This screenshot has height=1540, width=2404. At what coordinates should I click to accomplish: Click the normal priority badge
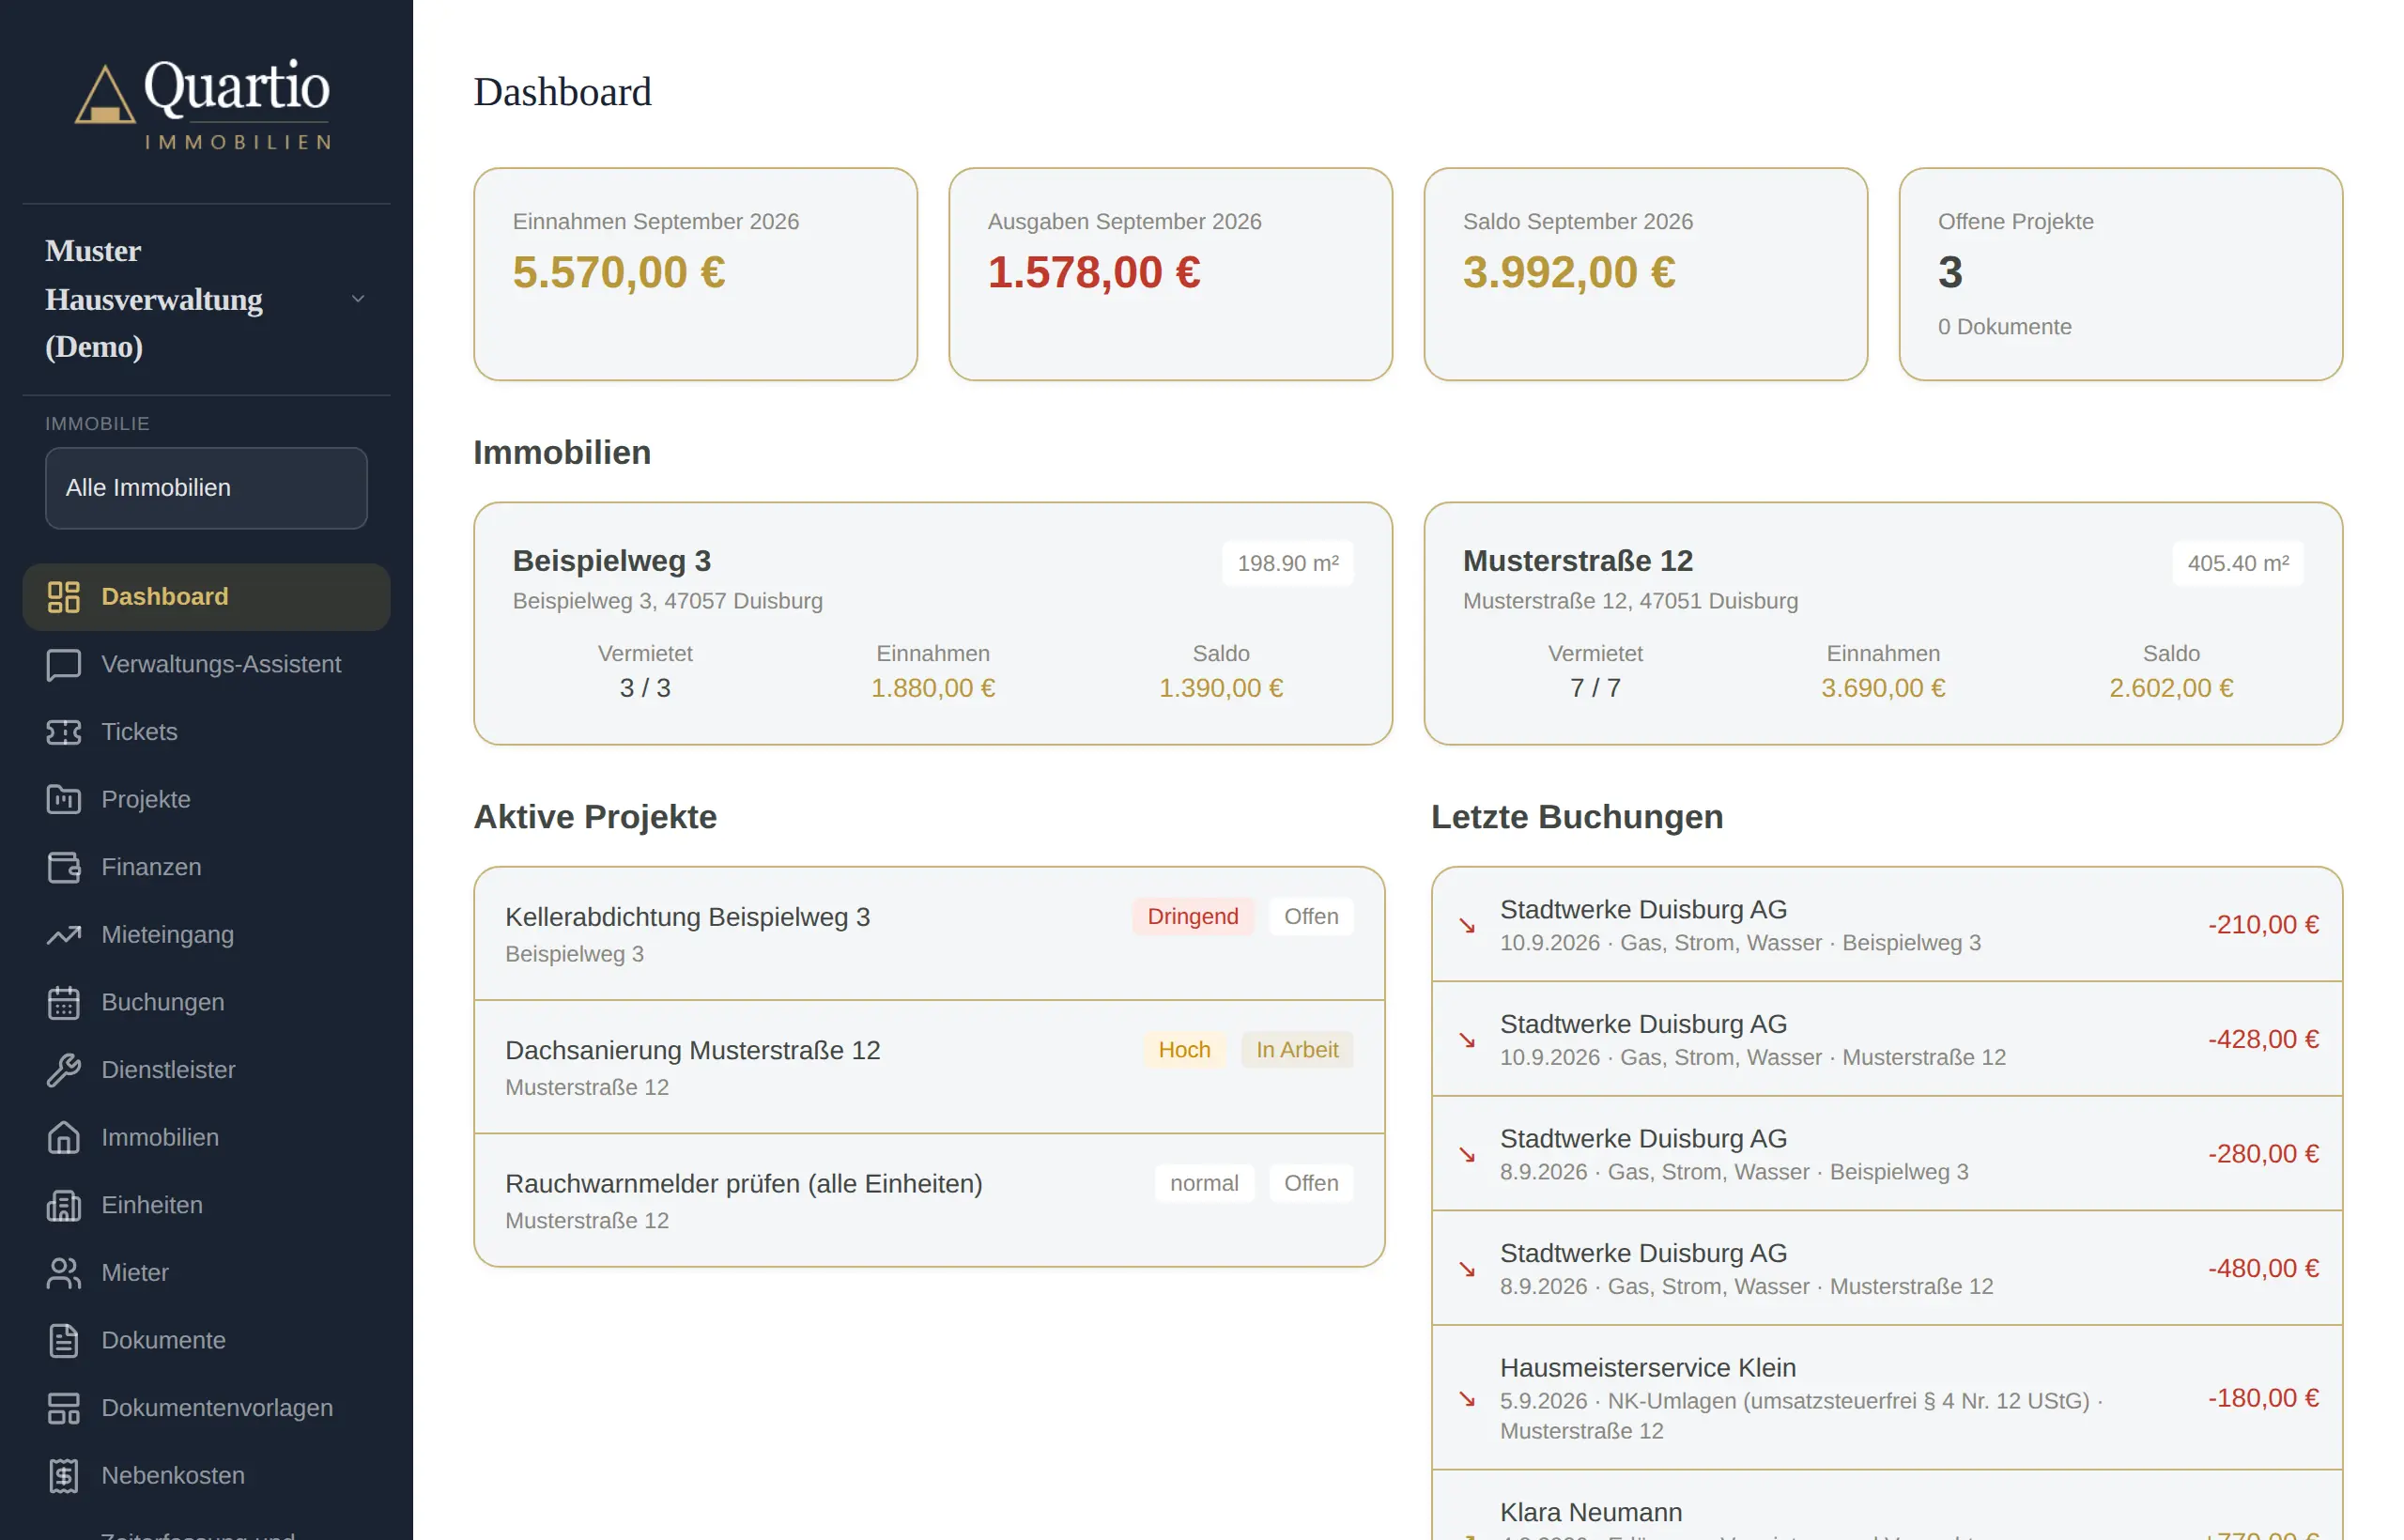coord(1204,1183)
